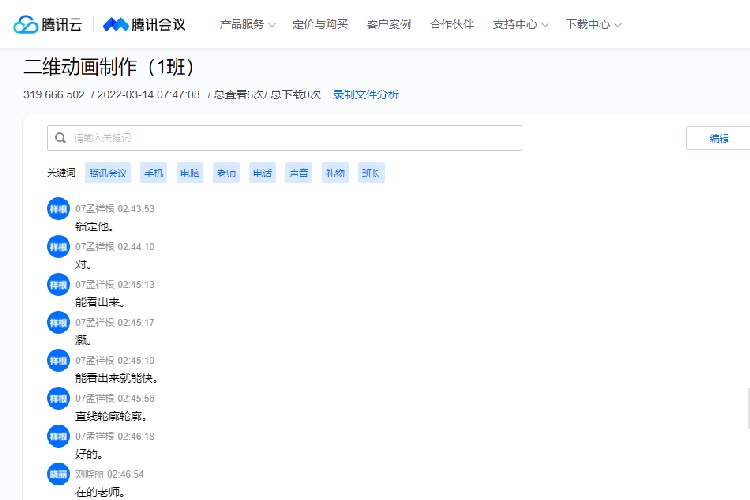Click the 编辑 button
Image resolution: width=750 pixels, height=500 pixels.
pos(718,138)
